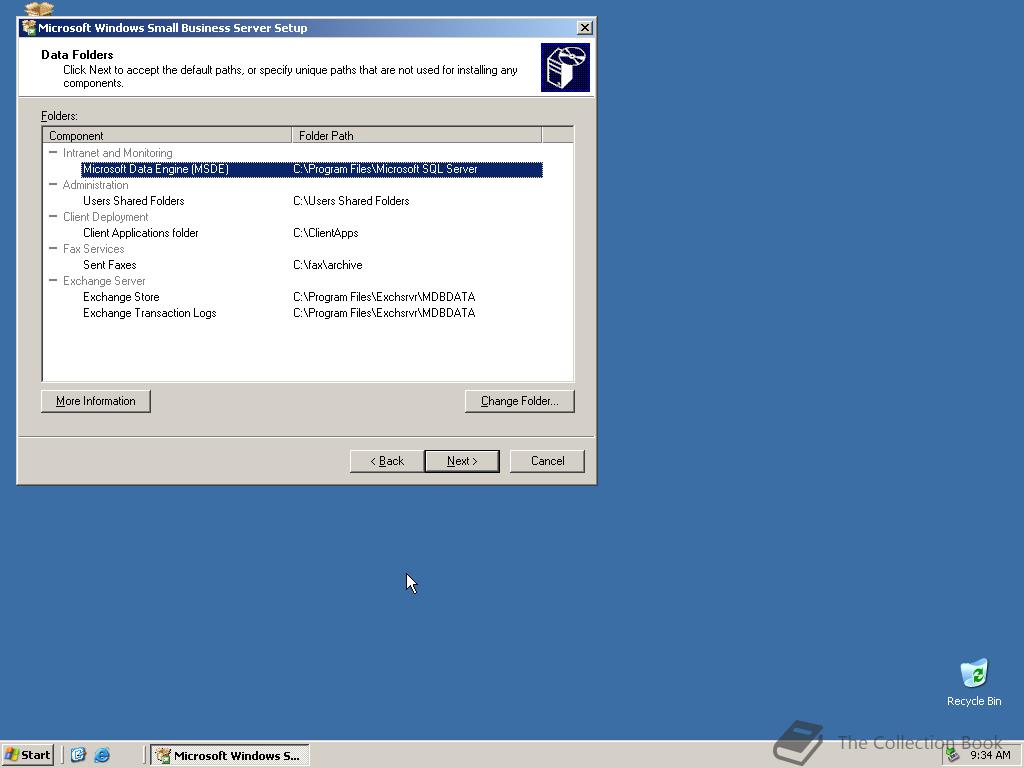
Task: Open More Information about data folders
Action: click(95, 401)
